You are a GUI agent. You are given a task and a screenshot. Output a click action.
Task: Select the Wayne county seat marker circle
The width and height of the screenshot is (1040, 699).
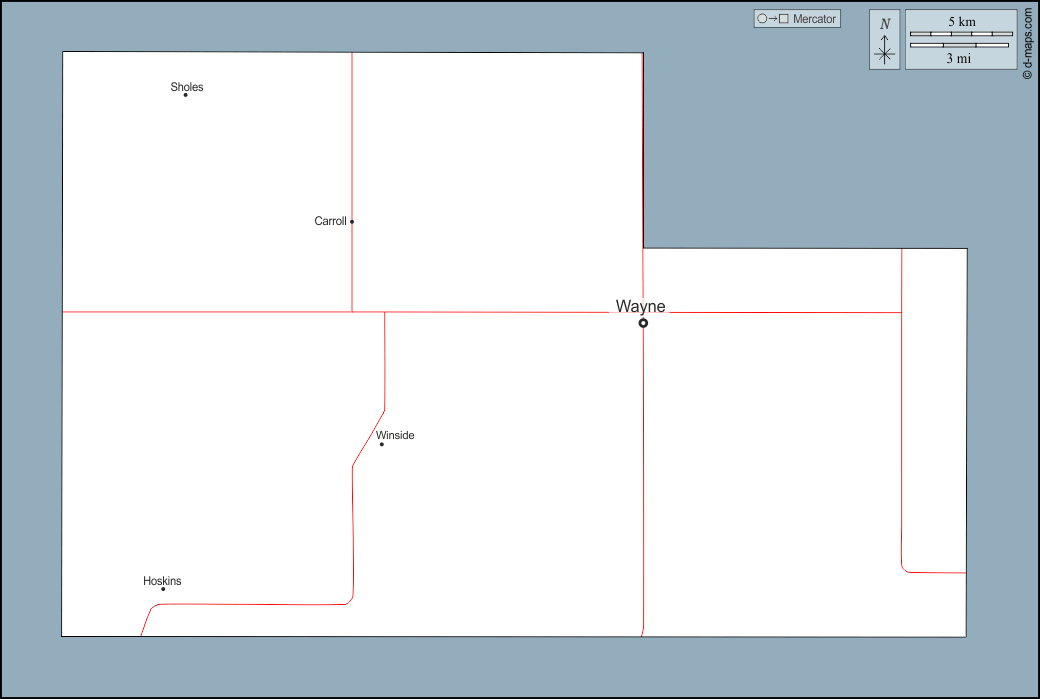click(643, 323)
